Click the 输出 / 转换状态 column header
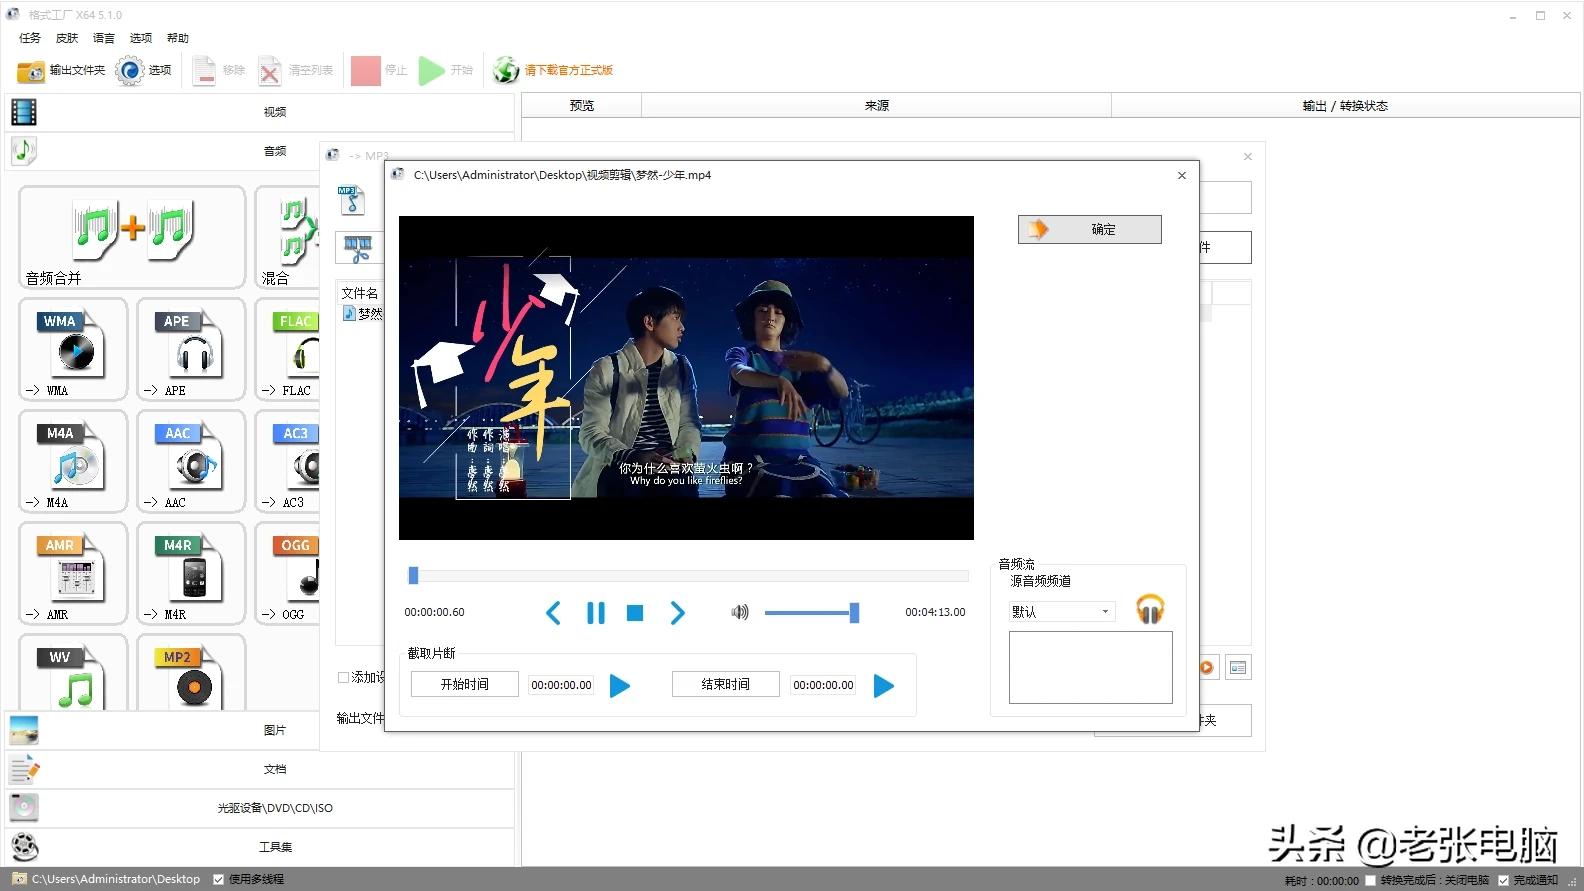1584x891 pixels. coord(1345,105)
